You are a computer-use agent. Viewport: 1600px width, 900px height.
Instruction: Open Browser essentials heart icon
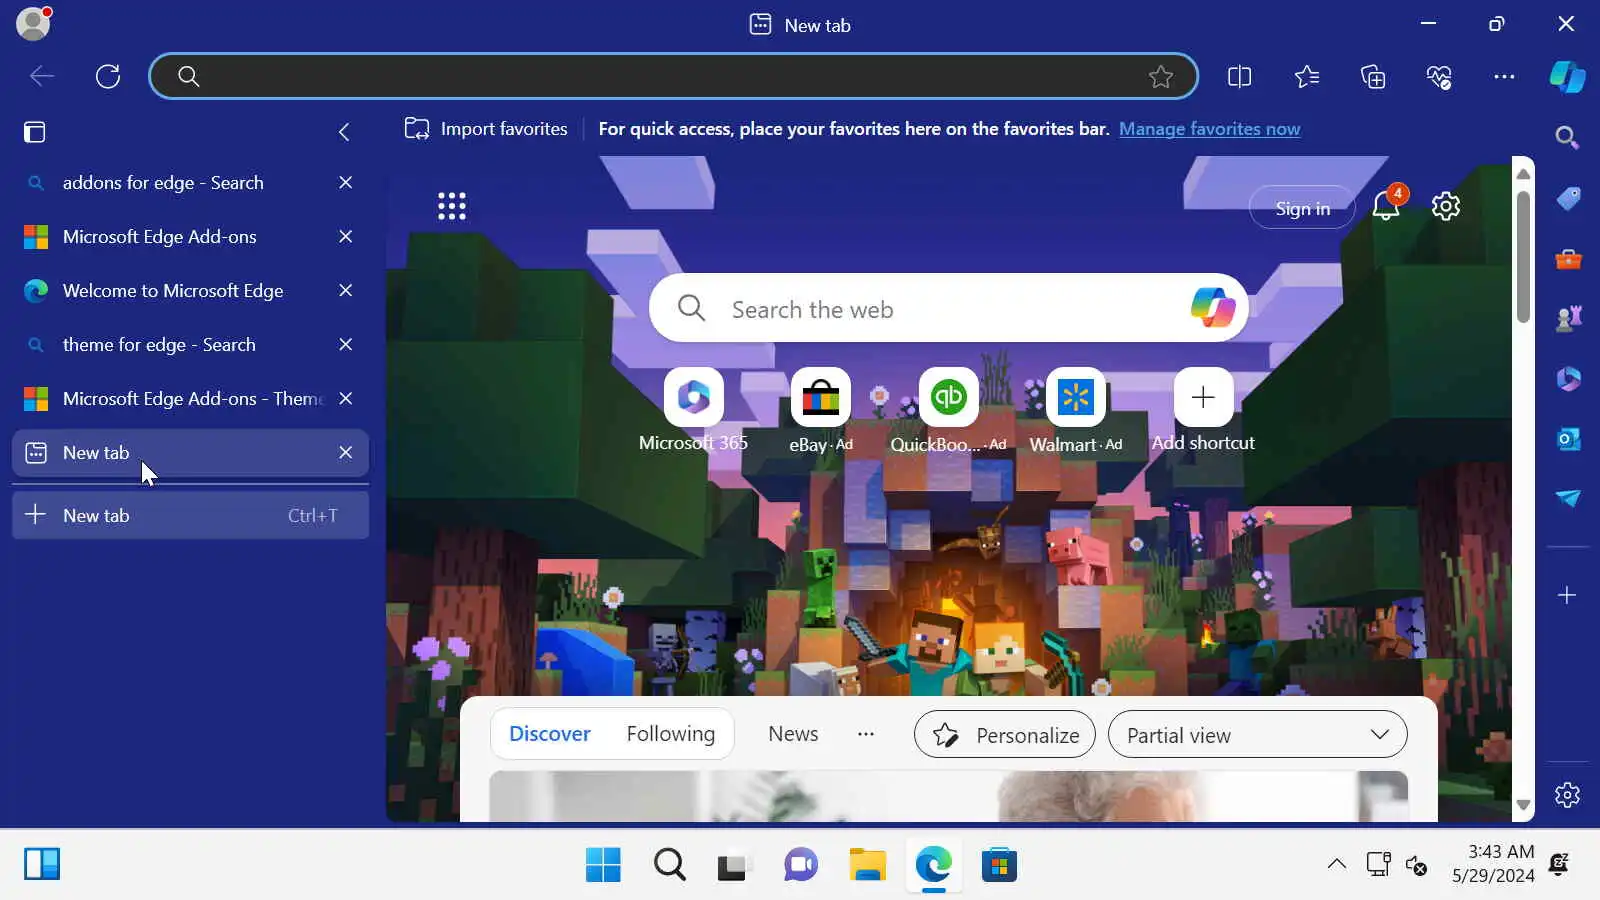[1439, 77]
